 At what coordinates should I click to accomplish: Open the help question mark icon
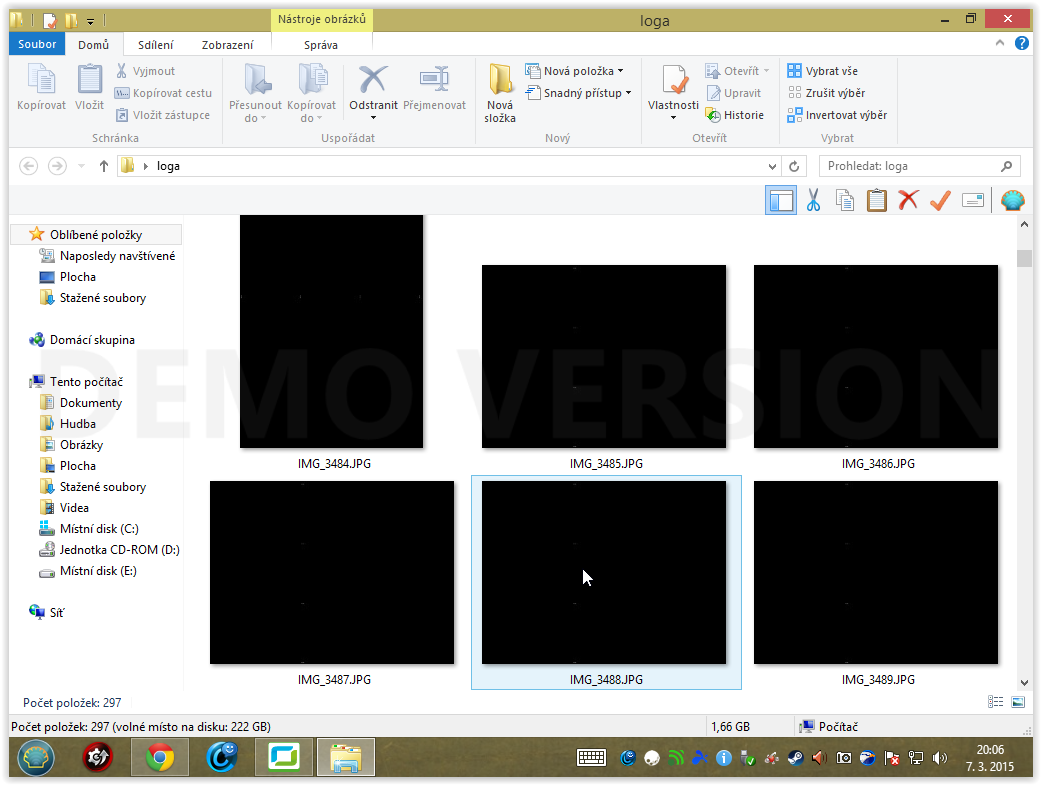(1022, 43)
